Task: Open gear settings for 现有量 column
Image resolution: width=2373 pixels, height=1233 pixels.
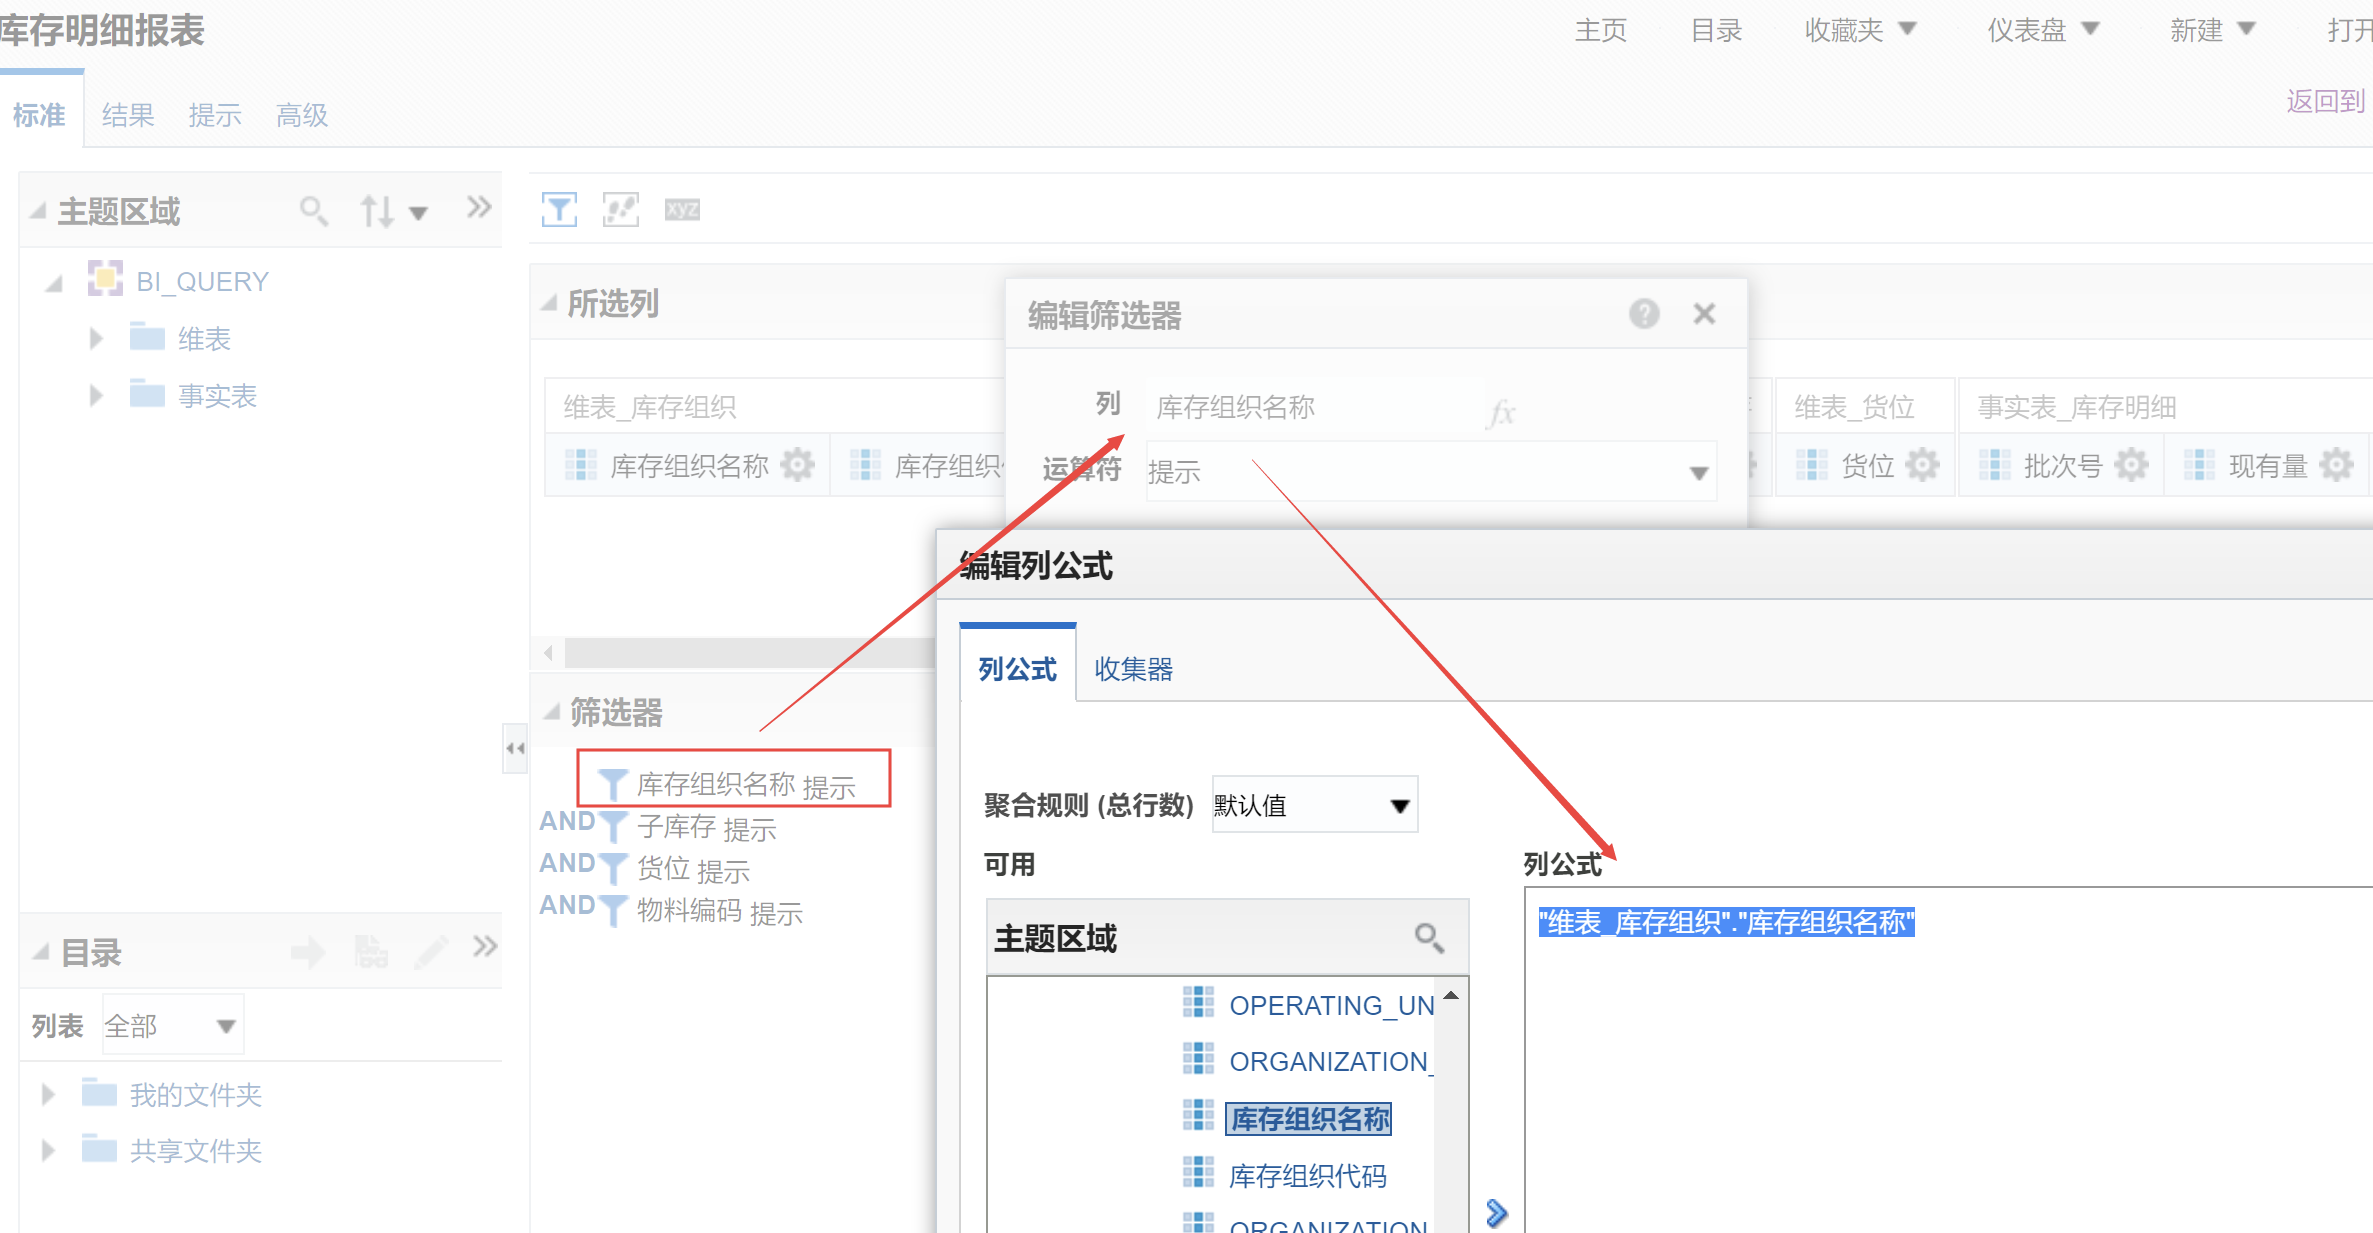Action: 2336,465
